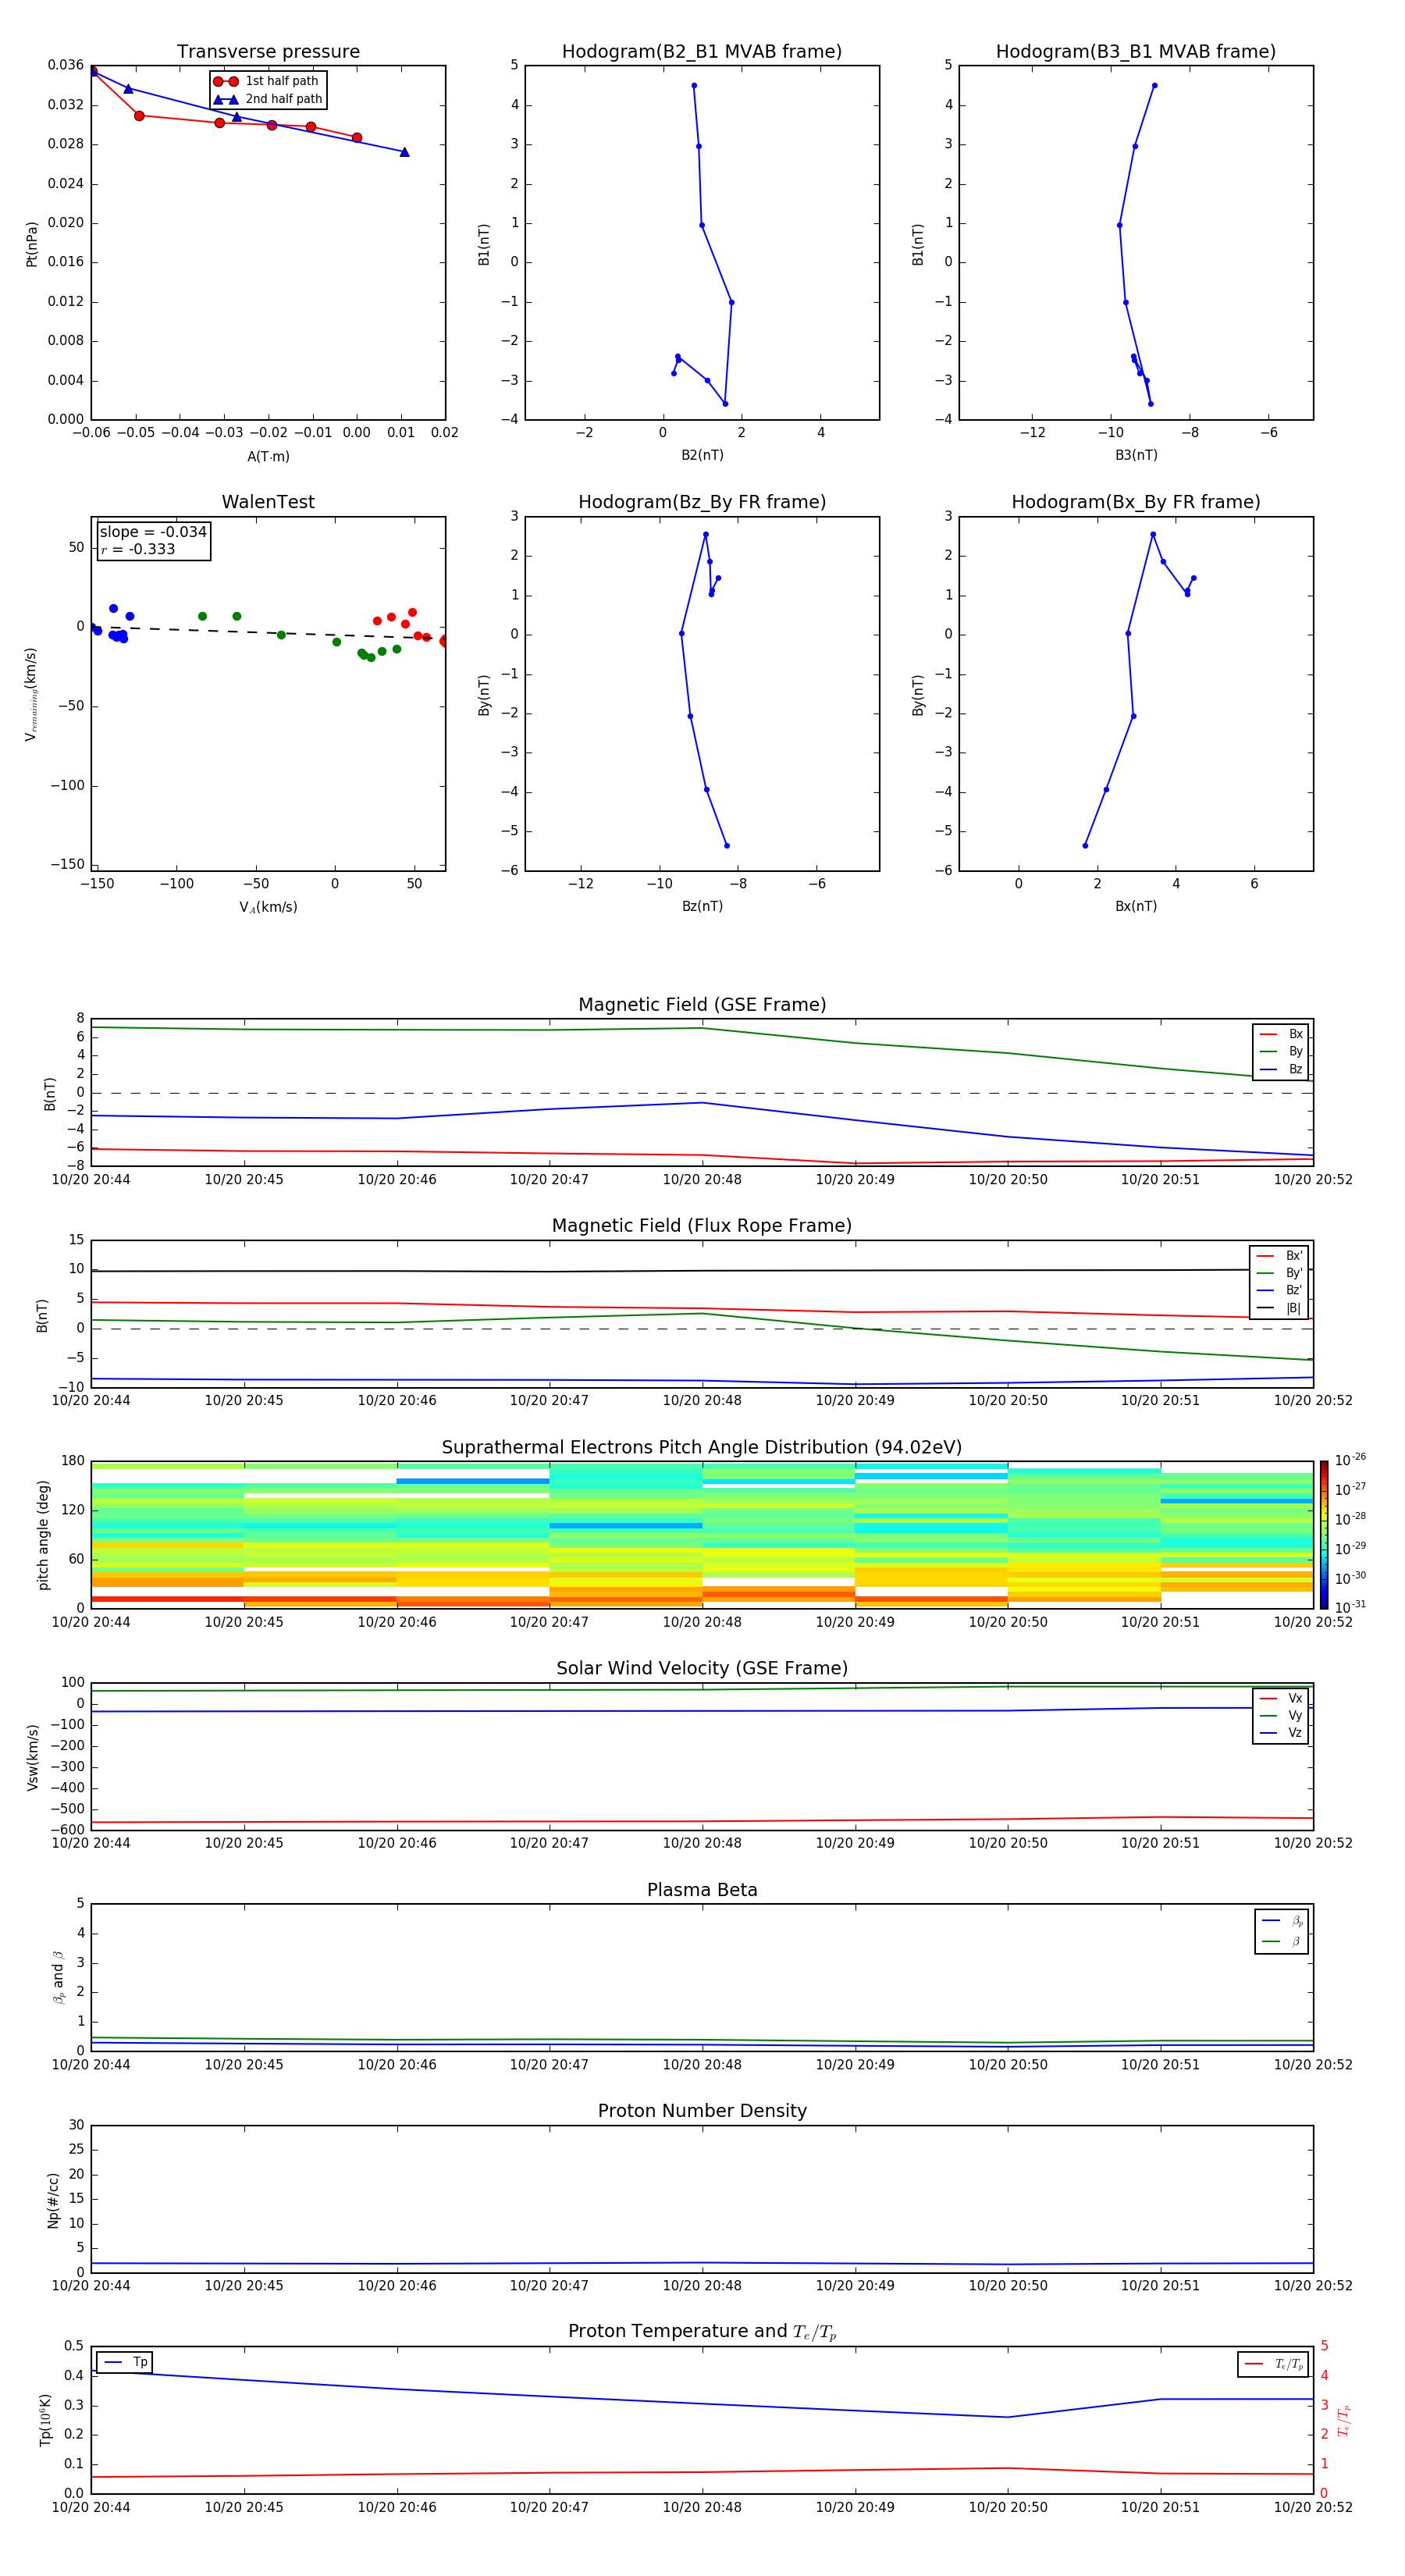The width and height of the screenshot is (1405, 2576).
Task: Click the 'V_remaining(km/s)' y-axis label
Action: coord(32,694)
